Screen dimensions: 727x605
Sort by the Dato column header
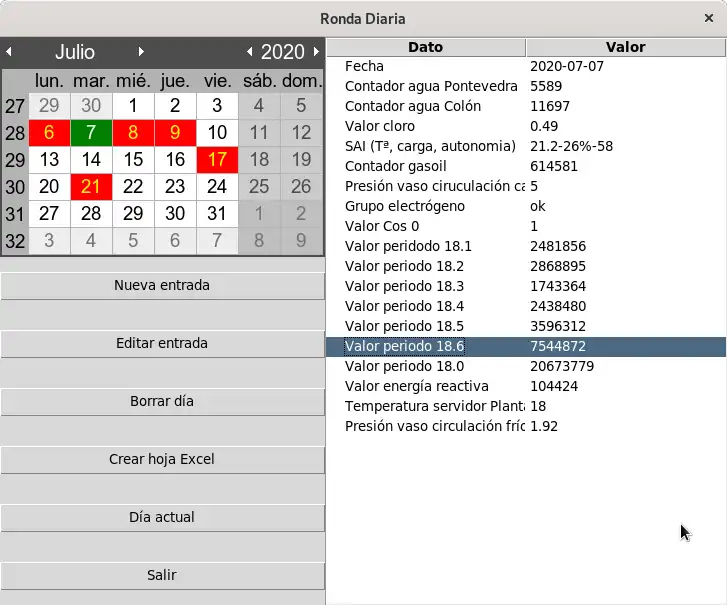pyautogui.click(x=426, y=47)
